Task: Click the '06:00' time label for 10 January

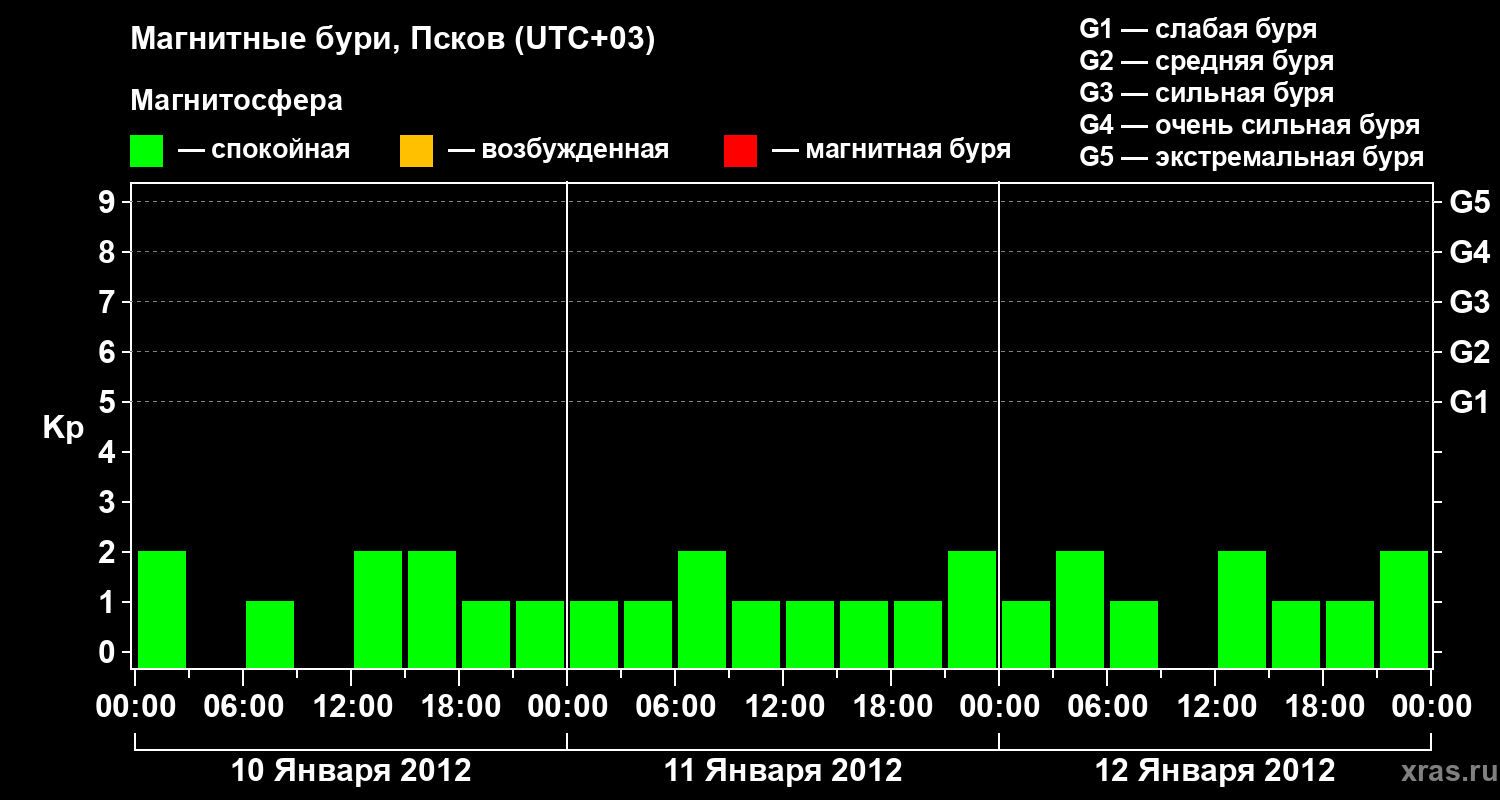Action: 243,707
